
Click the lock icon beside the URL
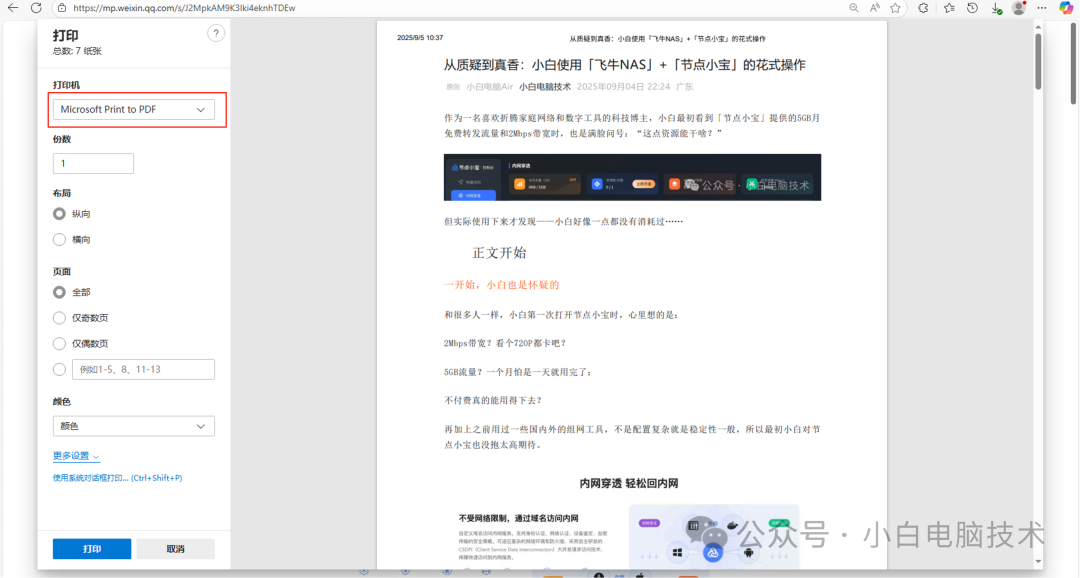coord(61,8)
